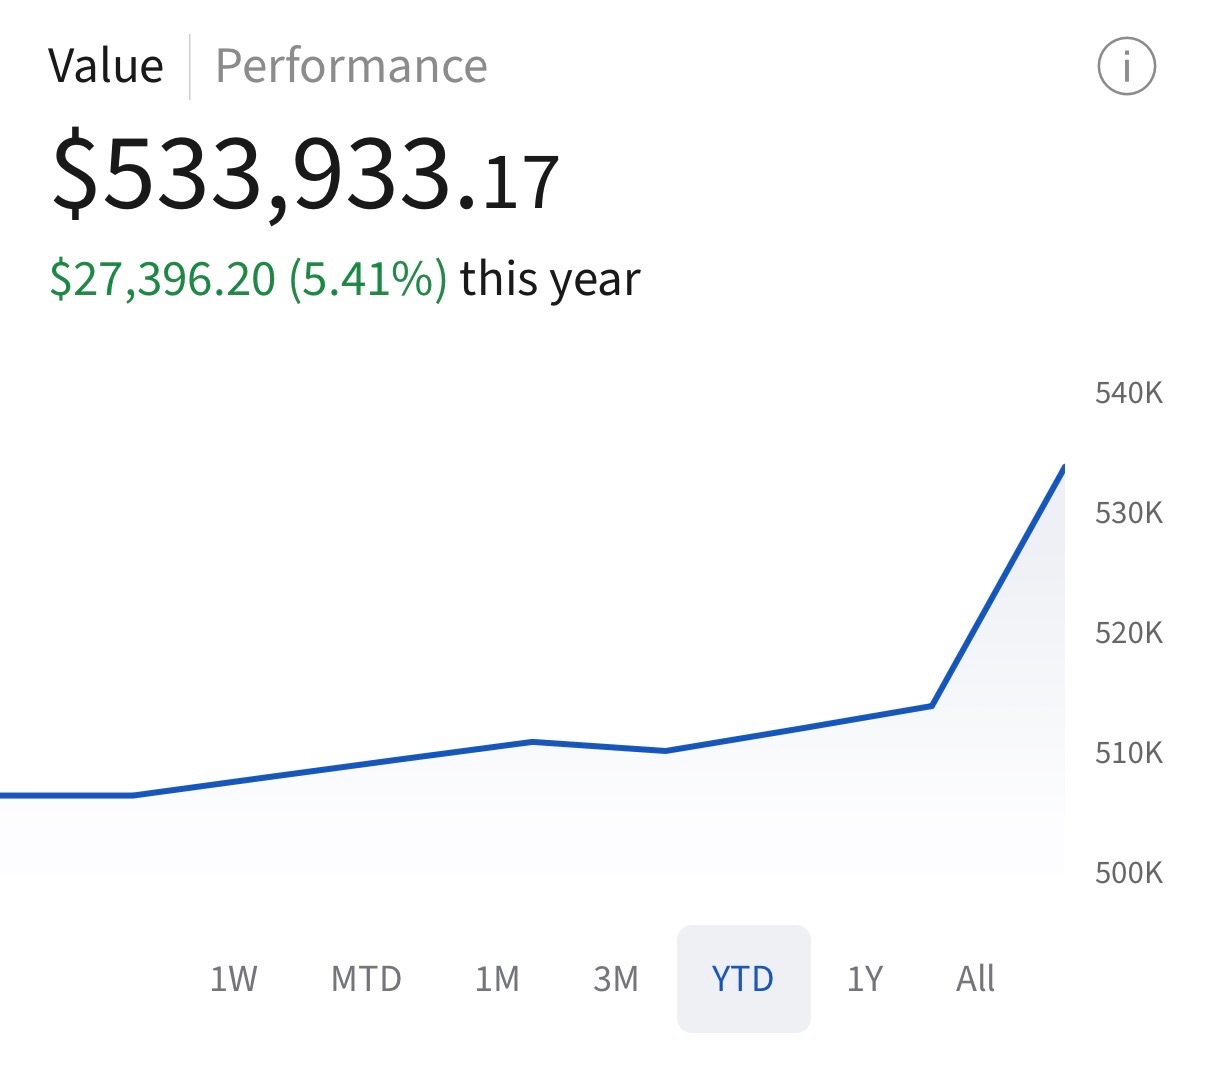Viewport: 1206px width, 1072px height.
Task: Click the 530K axis label
Action: (1129, 513)
